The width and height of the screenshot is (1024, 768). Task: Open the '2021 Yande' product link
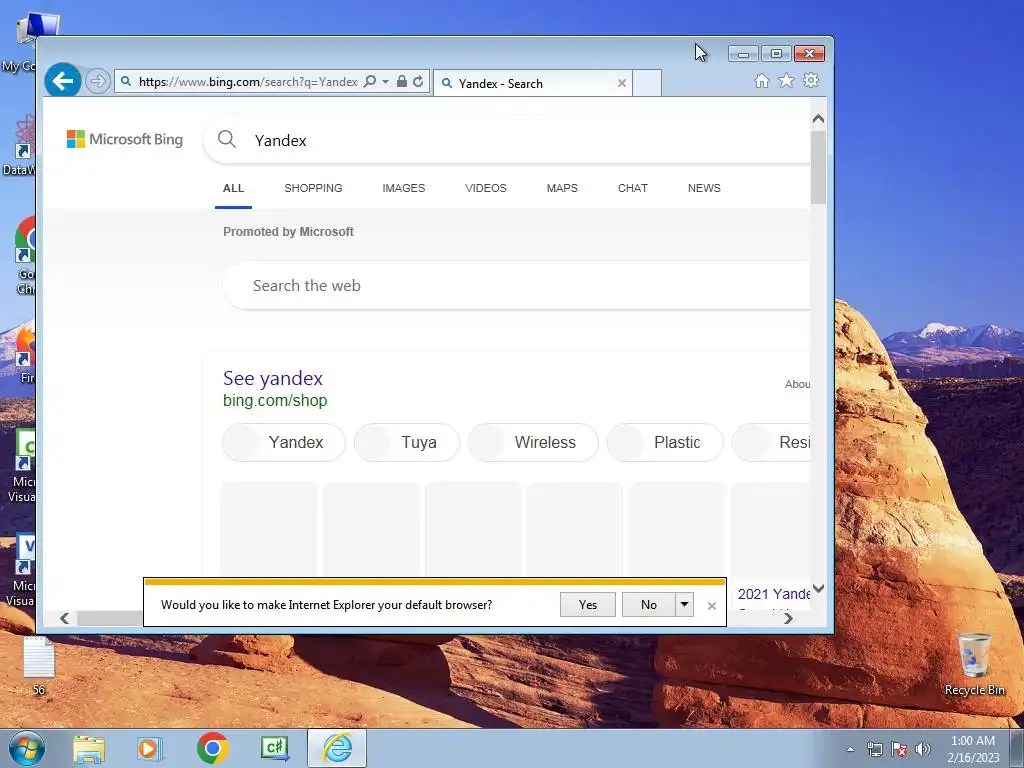774,594
